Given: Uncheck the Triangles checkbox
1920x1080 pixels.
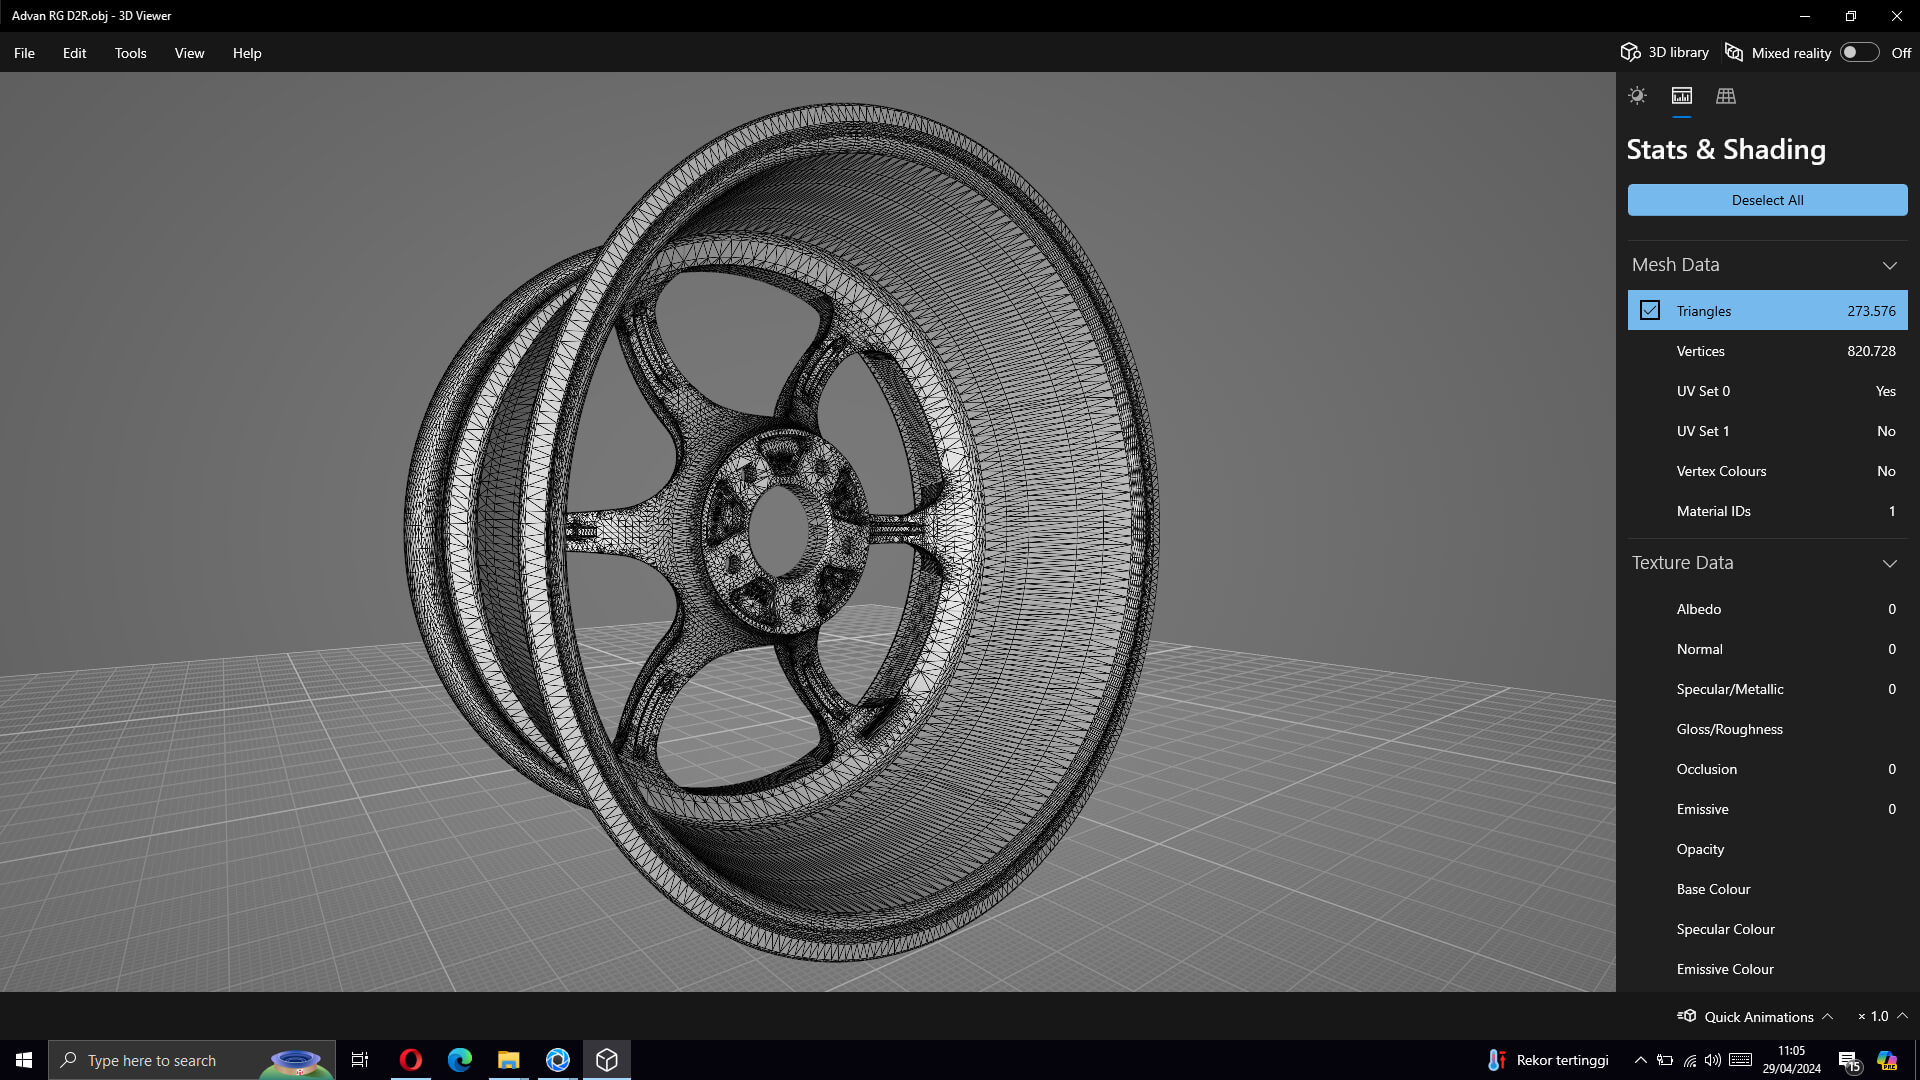Looking at the screenshot, I should pos(1650,311).
